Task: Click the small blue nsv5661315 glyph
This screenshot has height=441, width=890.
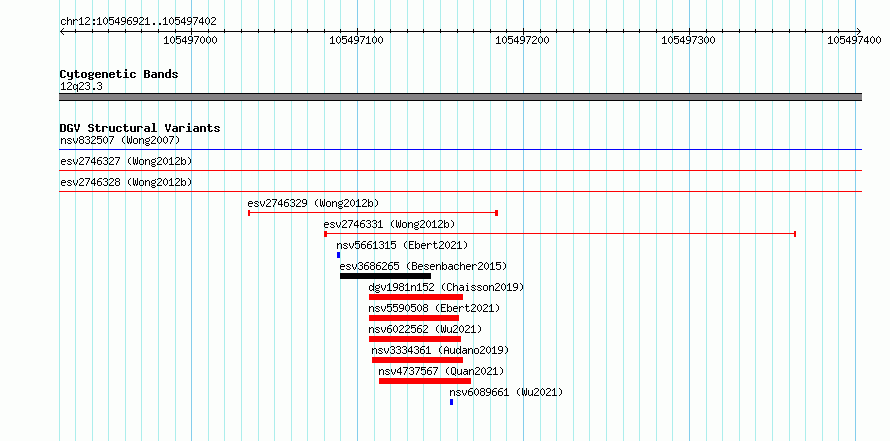Action: pos(339,255)
